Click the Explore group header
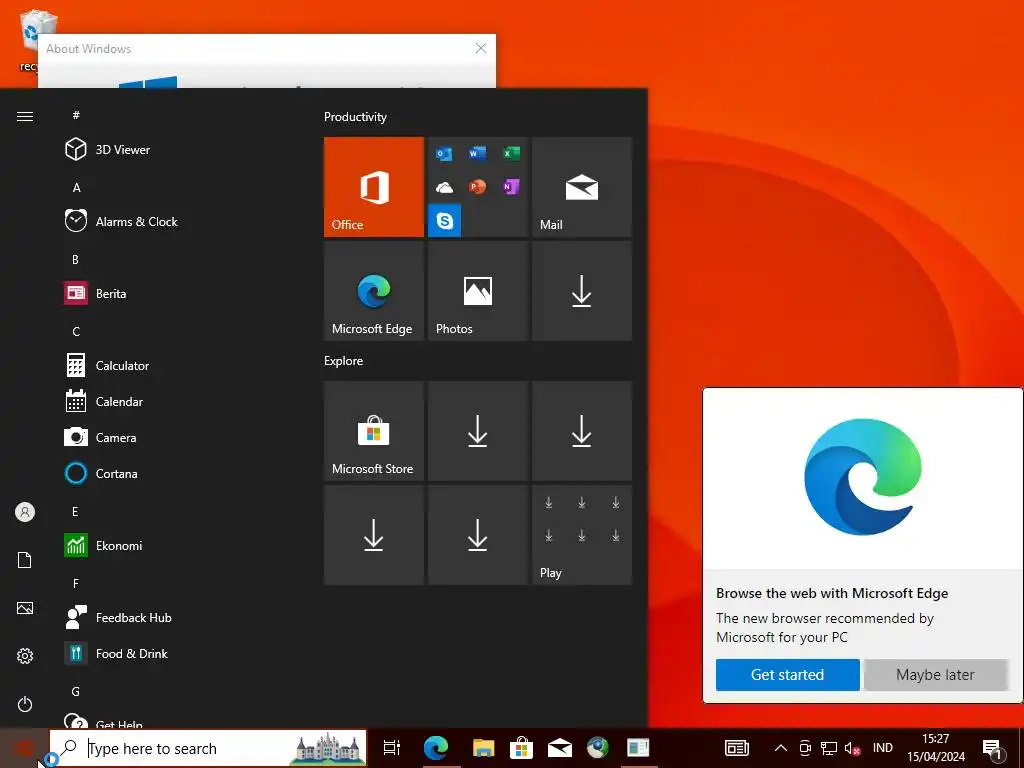The width and height of the screenshot is (1024, 768). click(x=344, y=360)
